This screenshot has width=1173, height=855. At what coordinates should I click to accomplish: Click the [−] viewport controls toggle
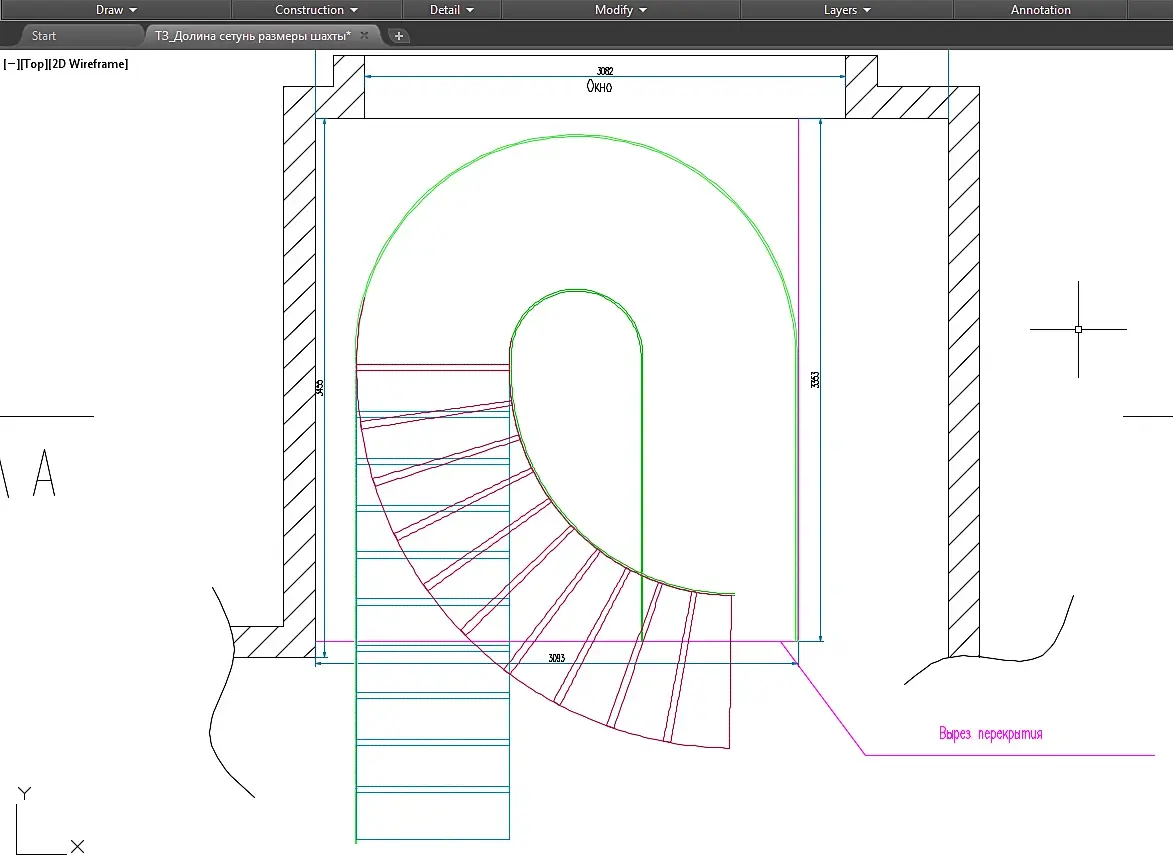(10, 64)
